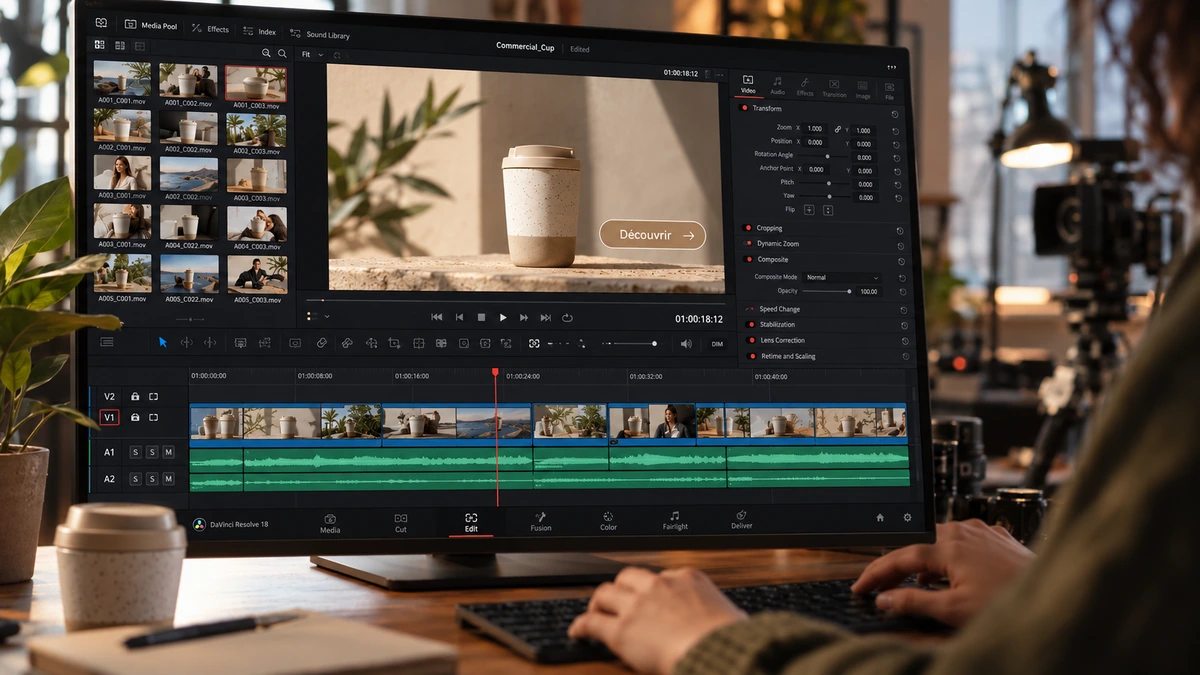Disable the Transform section toggle
This screenshot has height=675, width=1200.
(x=744, y=108)
